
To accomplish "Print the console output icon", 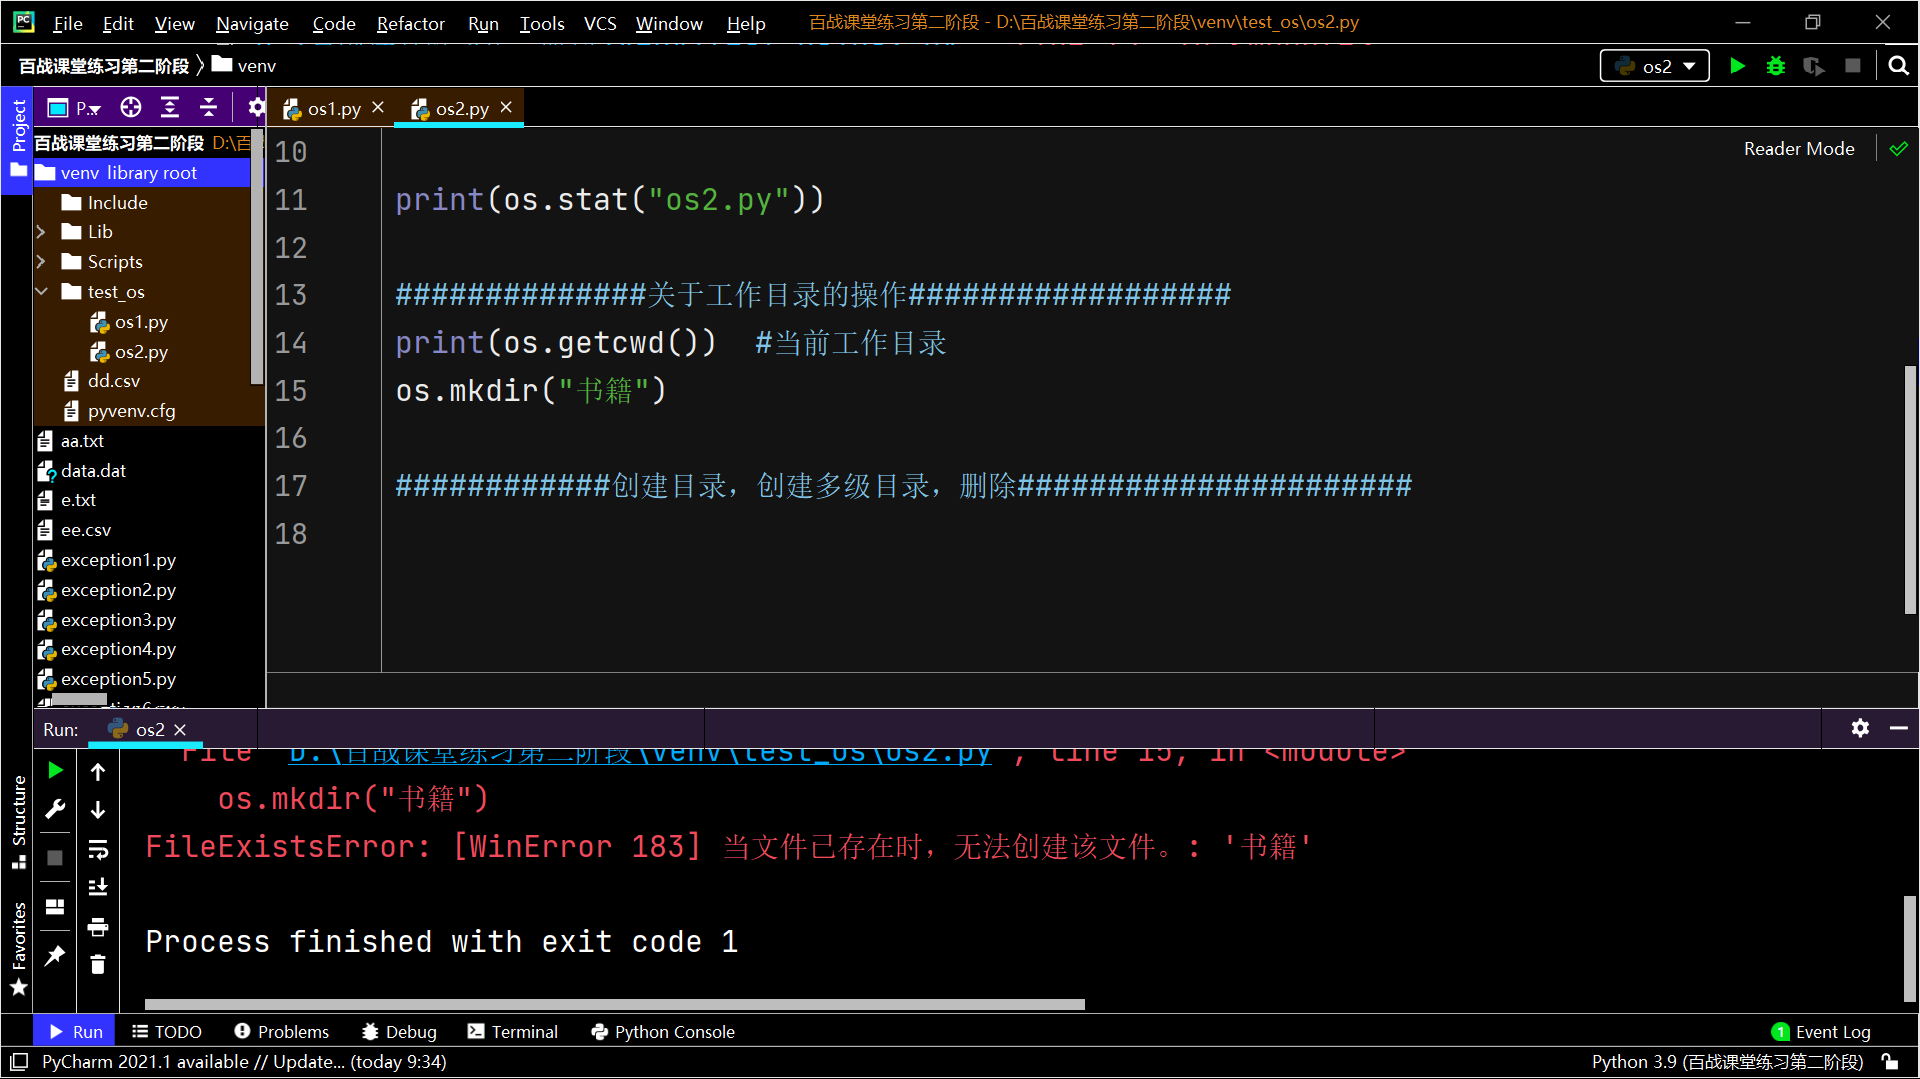I will click(98, 927).
